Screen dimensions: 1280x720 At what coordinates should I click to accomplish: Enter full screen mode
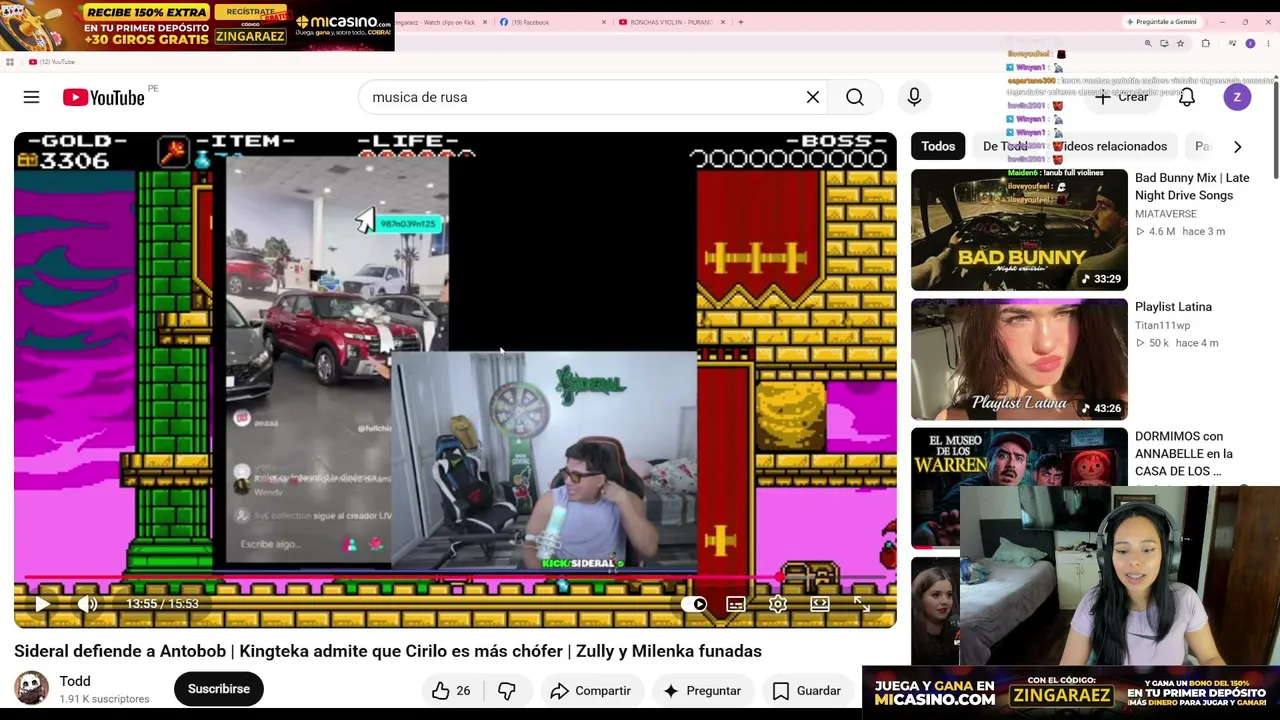point(862,604)
